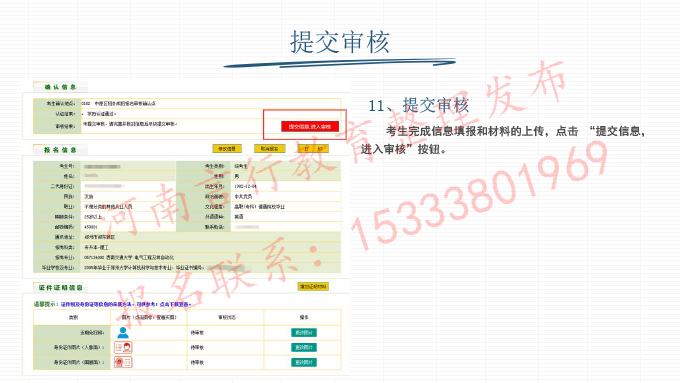Click 待审核 status in the ID card portrait-side row
This screenshot has height=383, width=680.
(x=197, y=348)
